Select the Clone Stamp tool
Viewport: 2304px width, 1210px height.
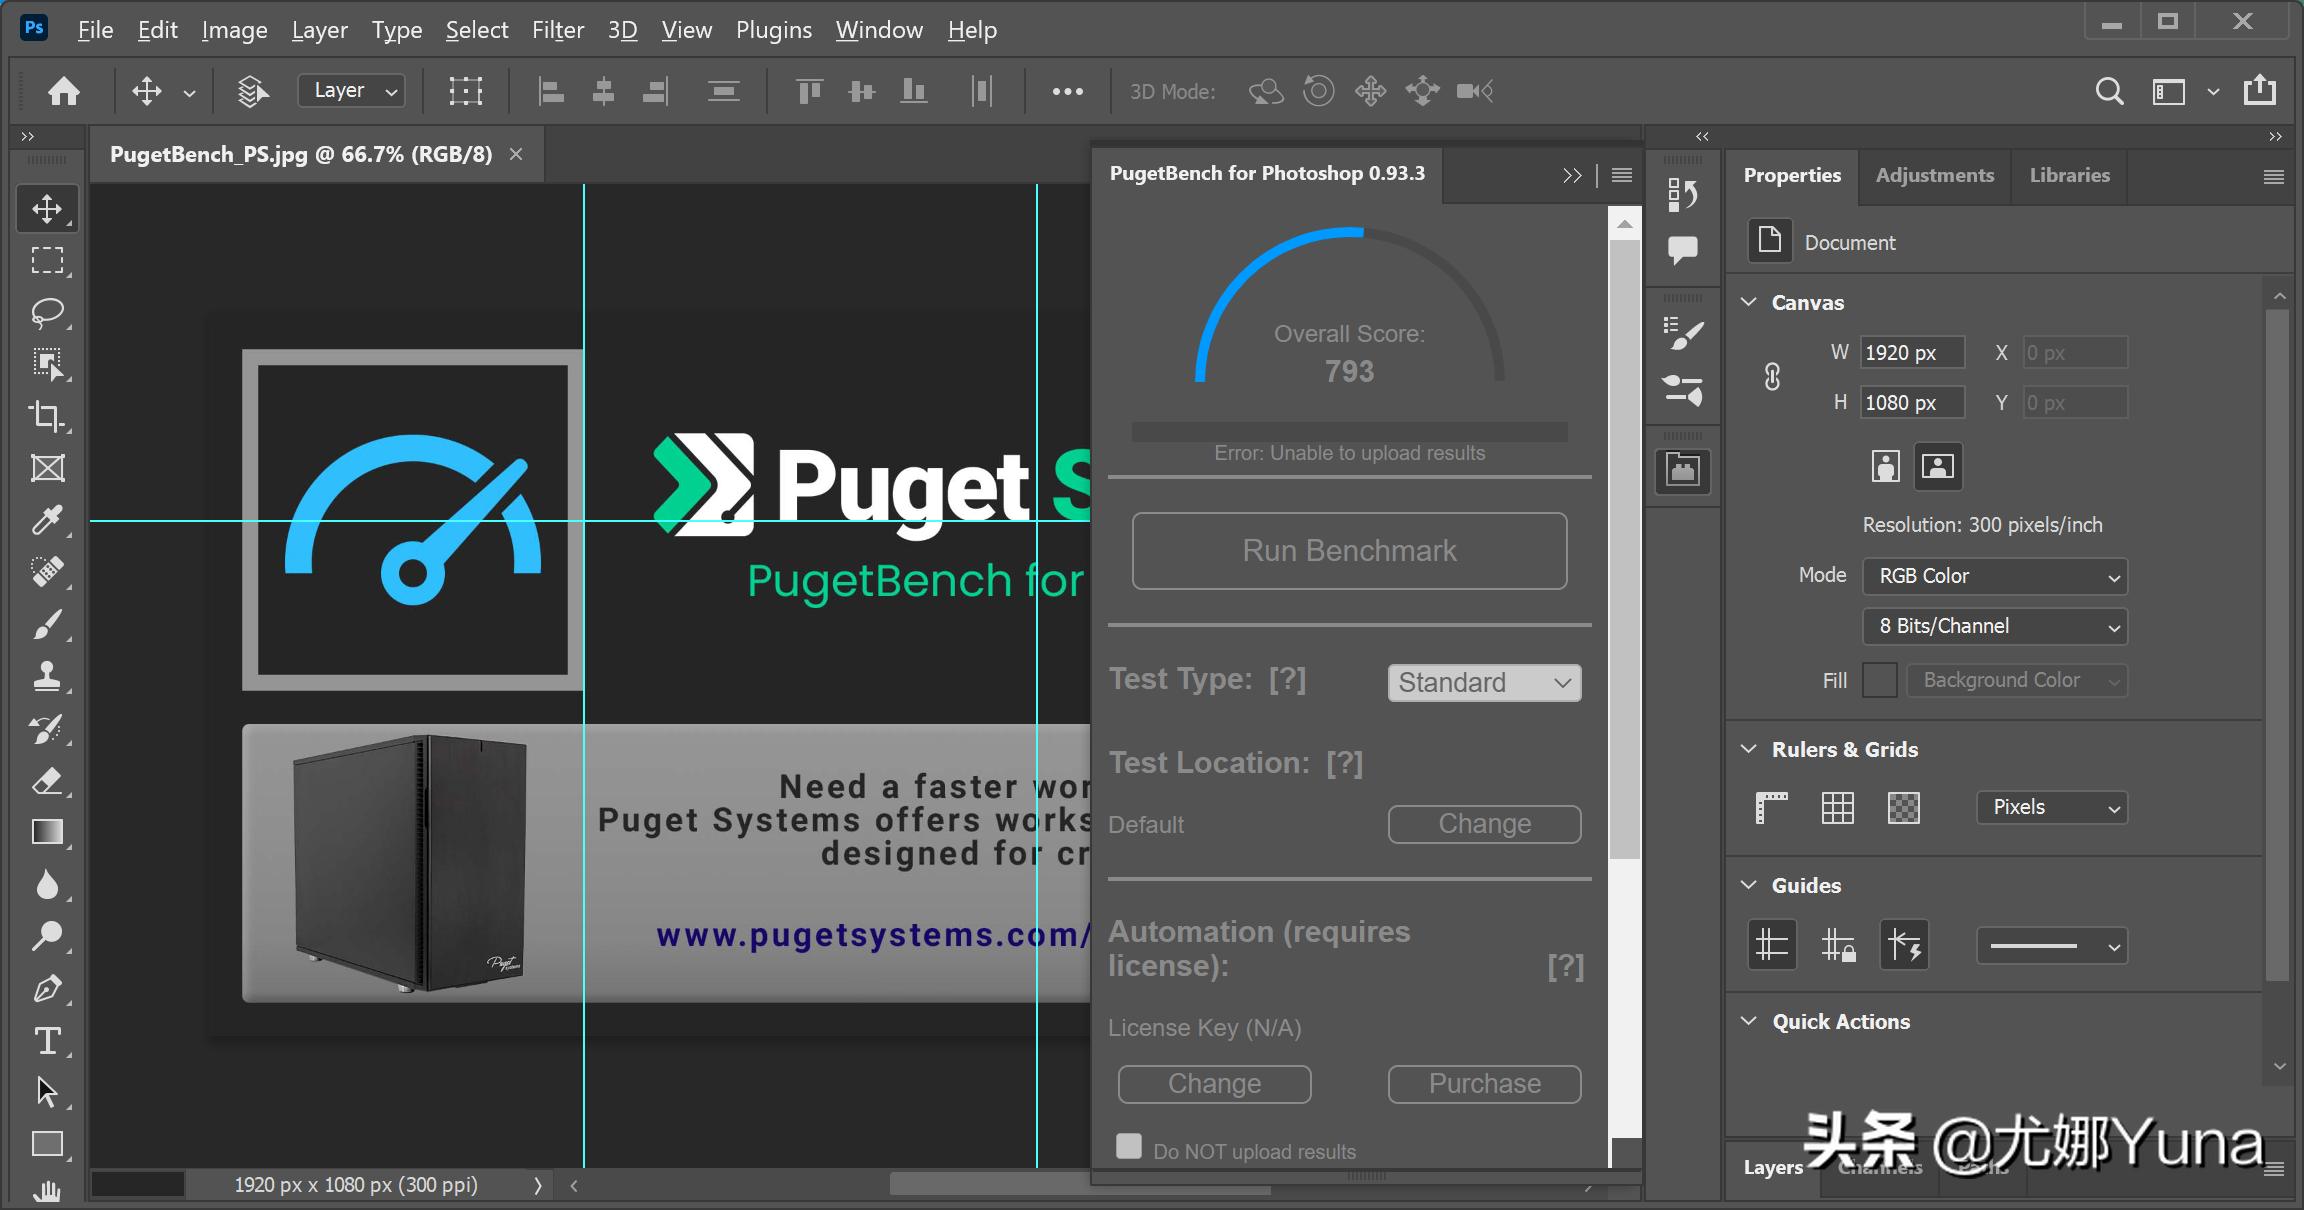[x=47, y=677]
